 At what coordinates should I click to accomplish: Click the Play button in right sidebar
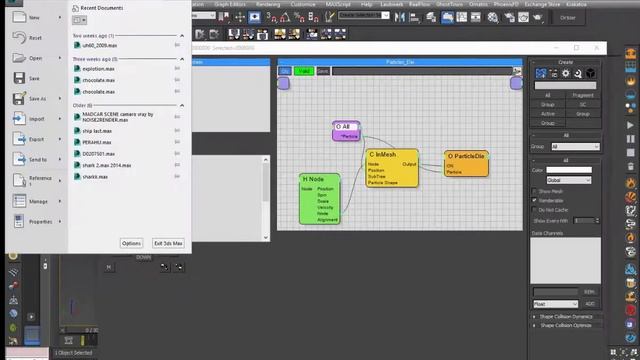631,125
